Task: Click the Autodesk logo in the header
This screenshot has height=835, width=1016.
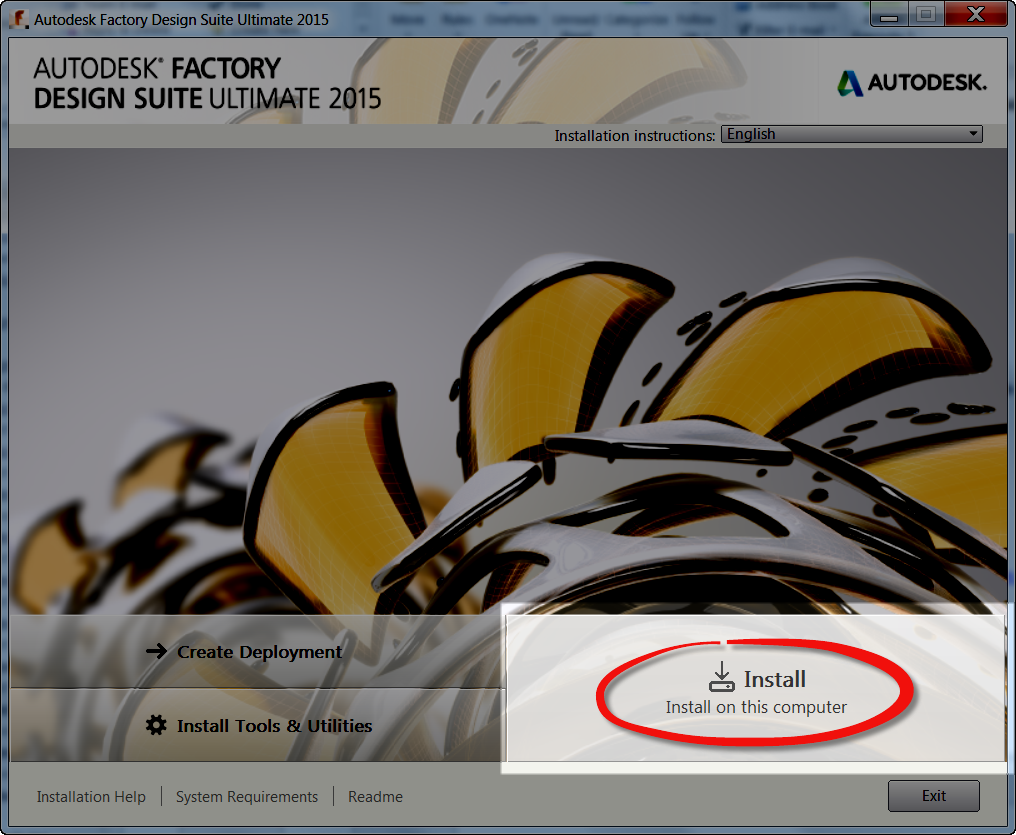Action: [x=912, y=83]
